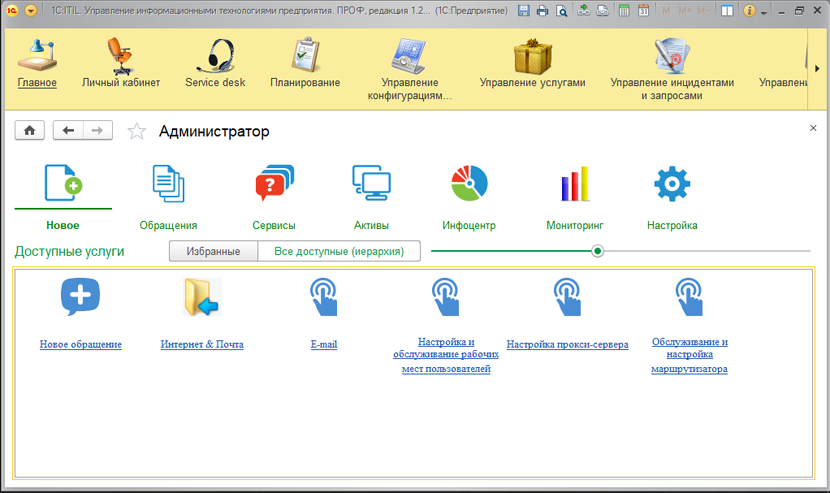Open the calculator icon in title bar
The image size is (830, 493).
click(x=625, y=11)
